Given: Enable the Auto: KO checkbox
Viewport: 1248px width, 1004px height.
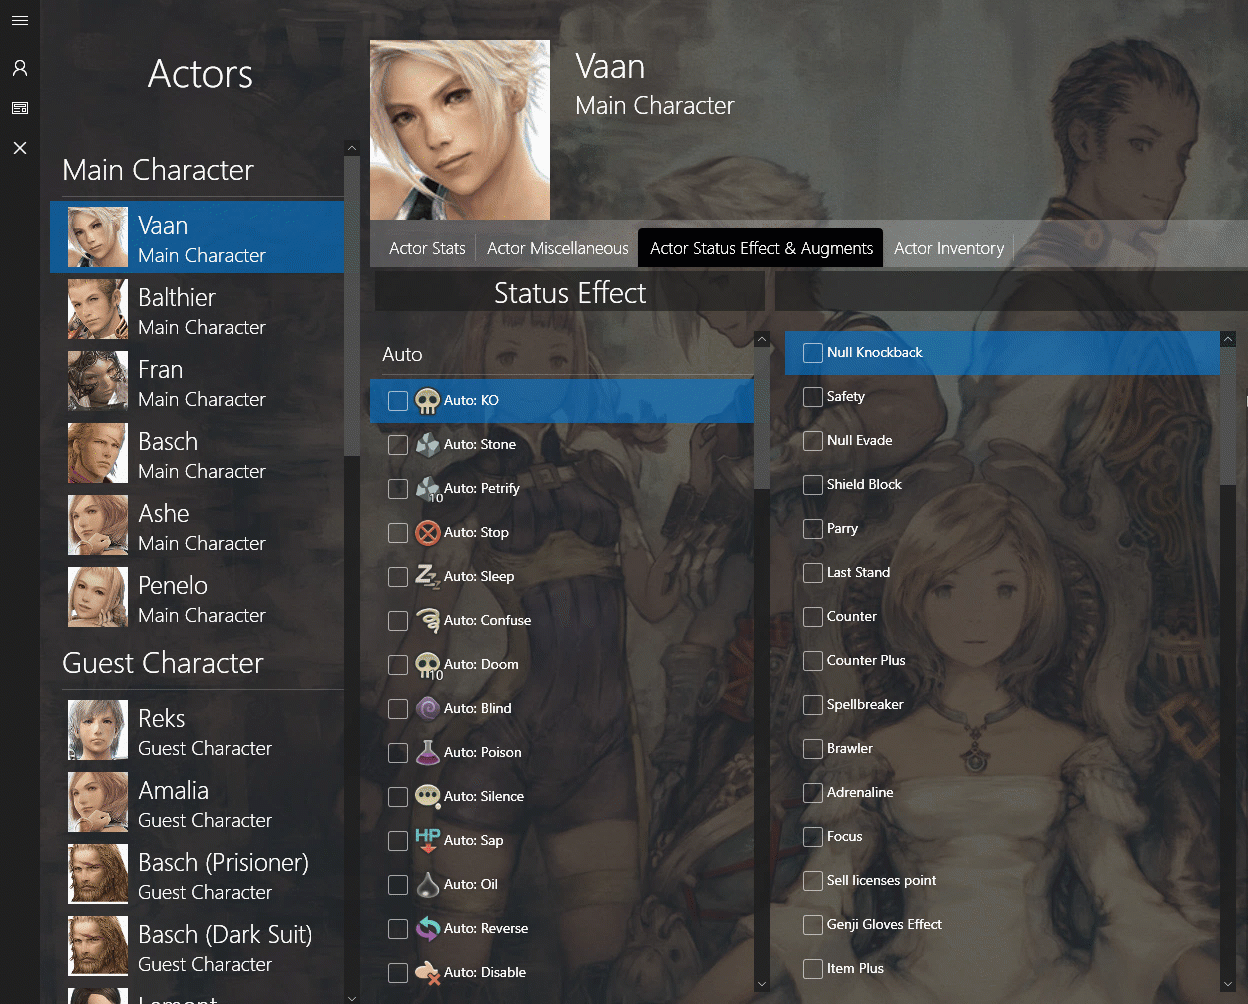Looking at the screenshot, I should coord(398,401).
